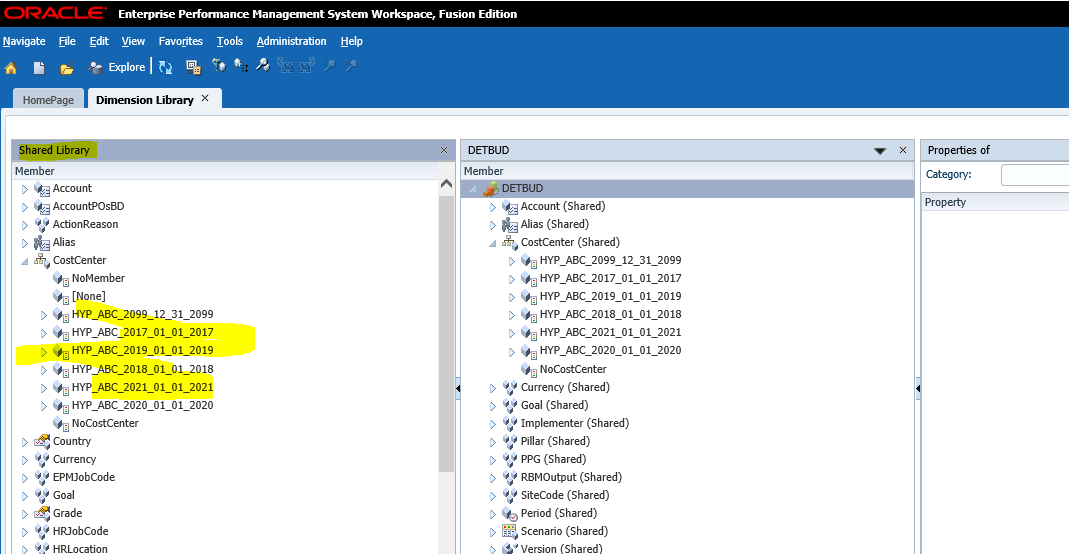
Task: Collapse CostCenter (Shared) in DETBUD
Action: click(x=492, y=243)
